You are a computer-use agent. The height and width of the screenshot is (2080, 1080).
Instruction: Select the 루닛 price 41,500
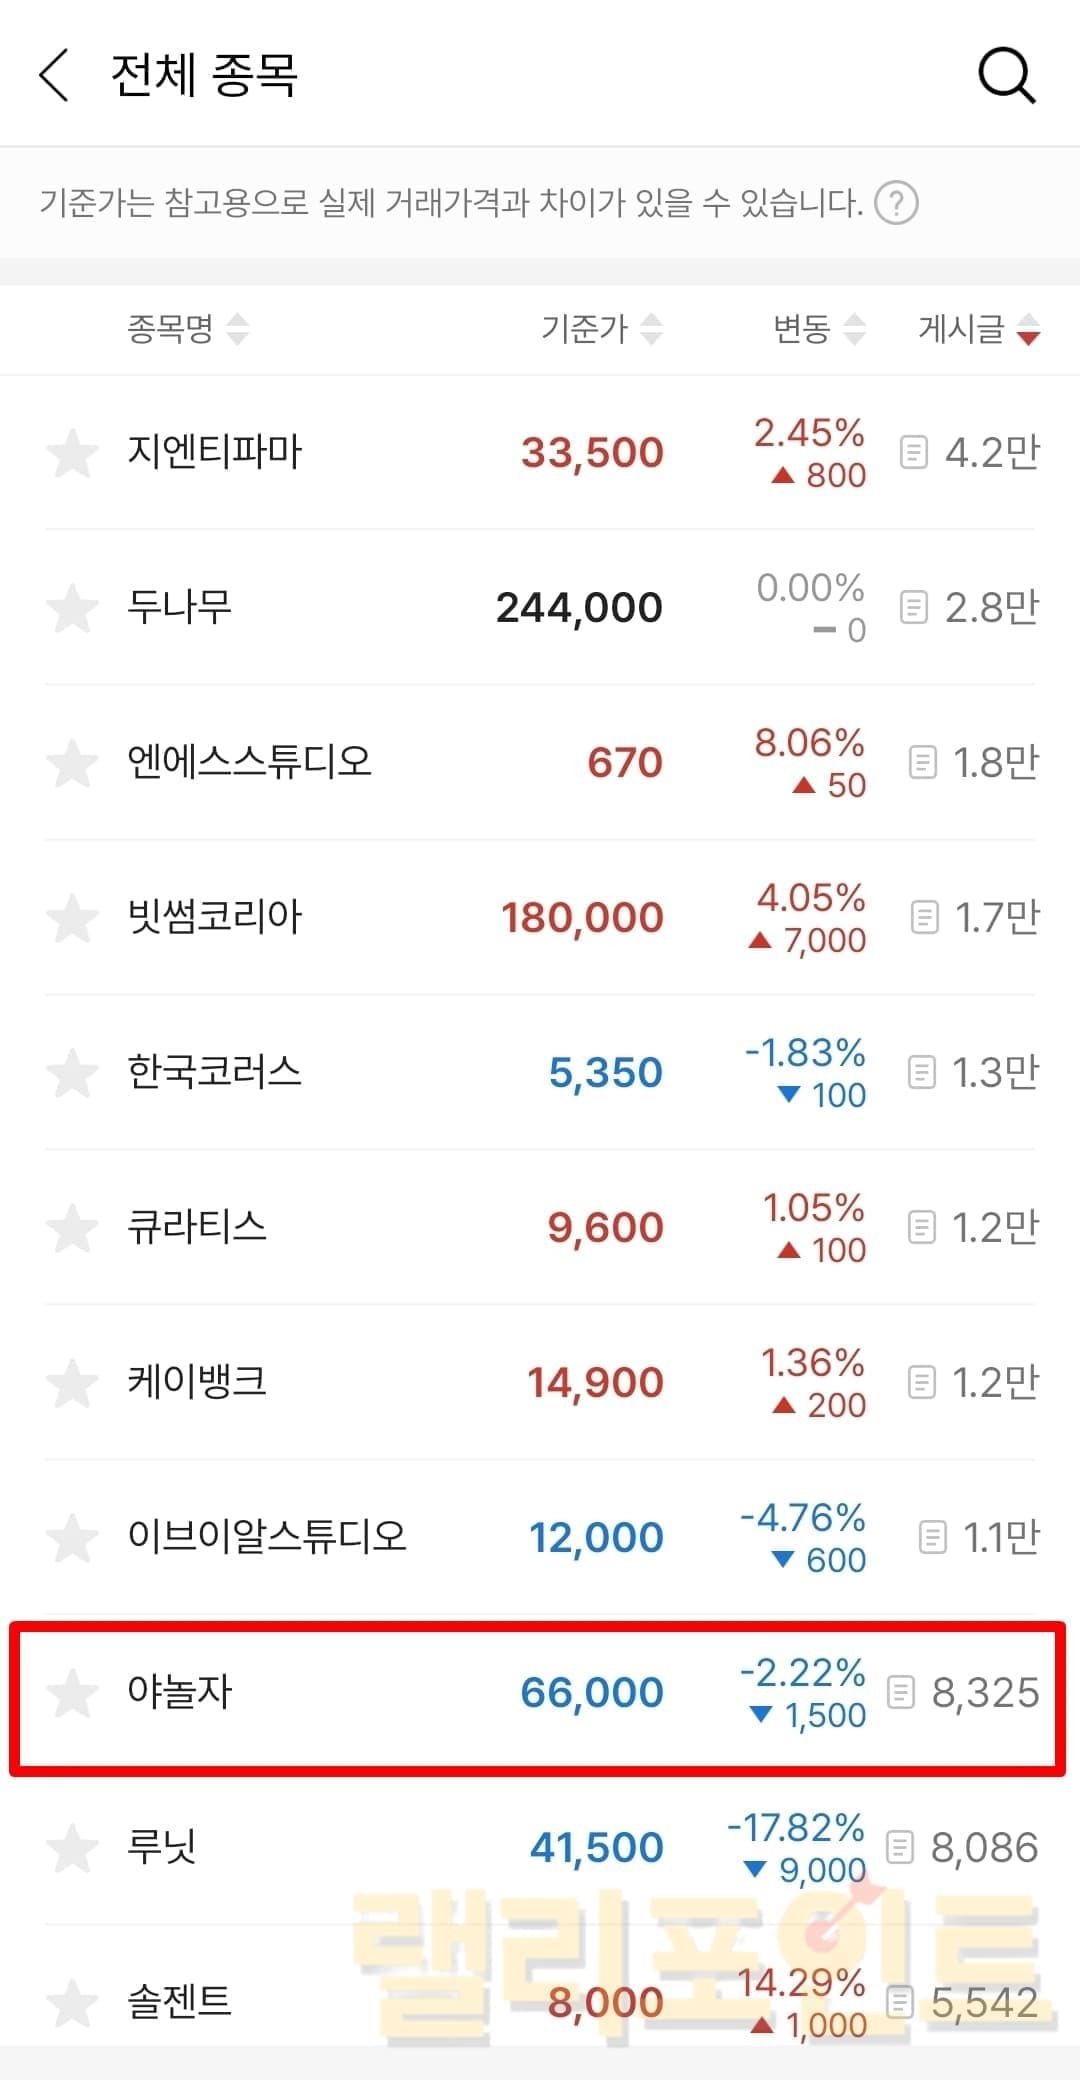pyautogui.click(x=596, y=1847)
